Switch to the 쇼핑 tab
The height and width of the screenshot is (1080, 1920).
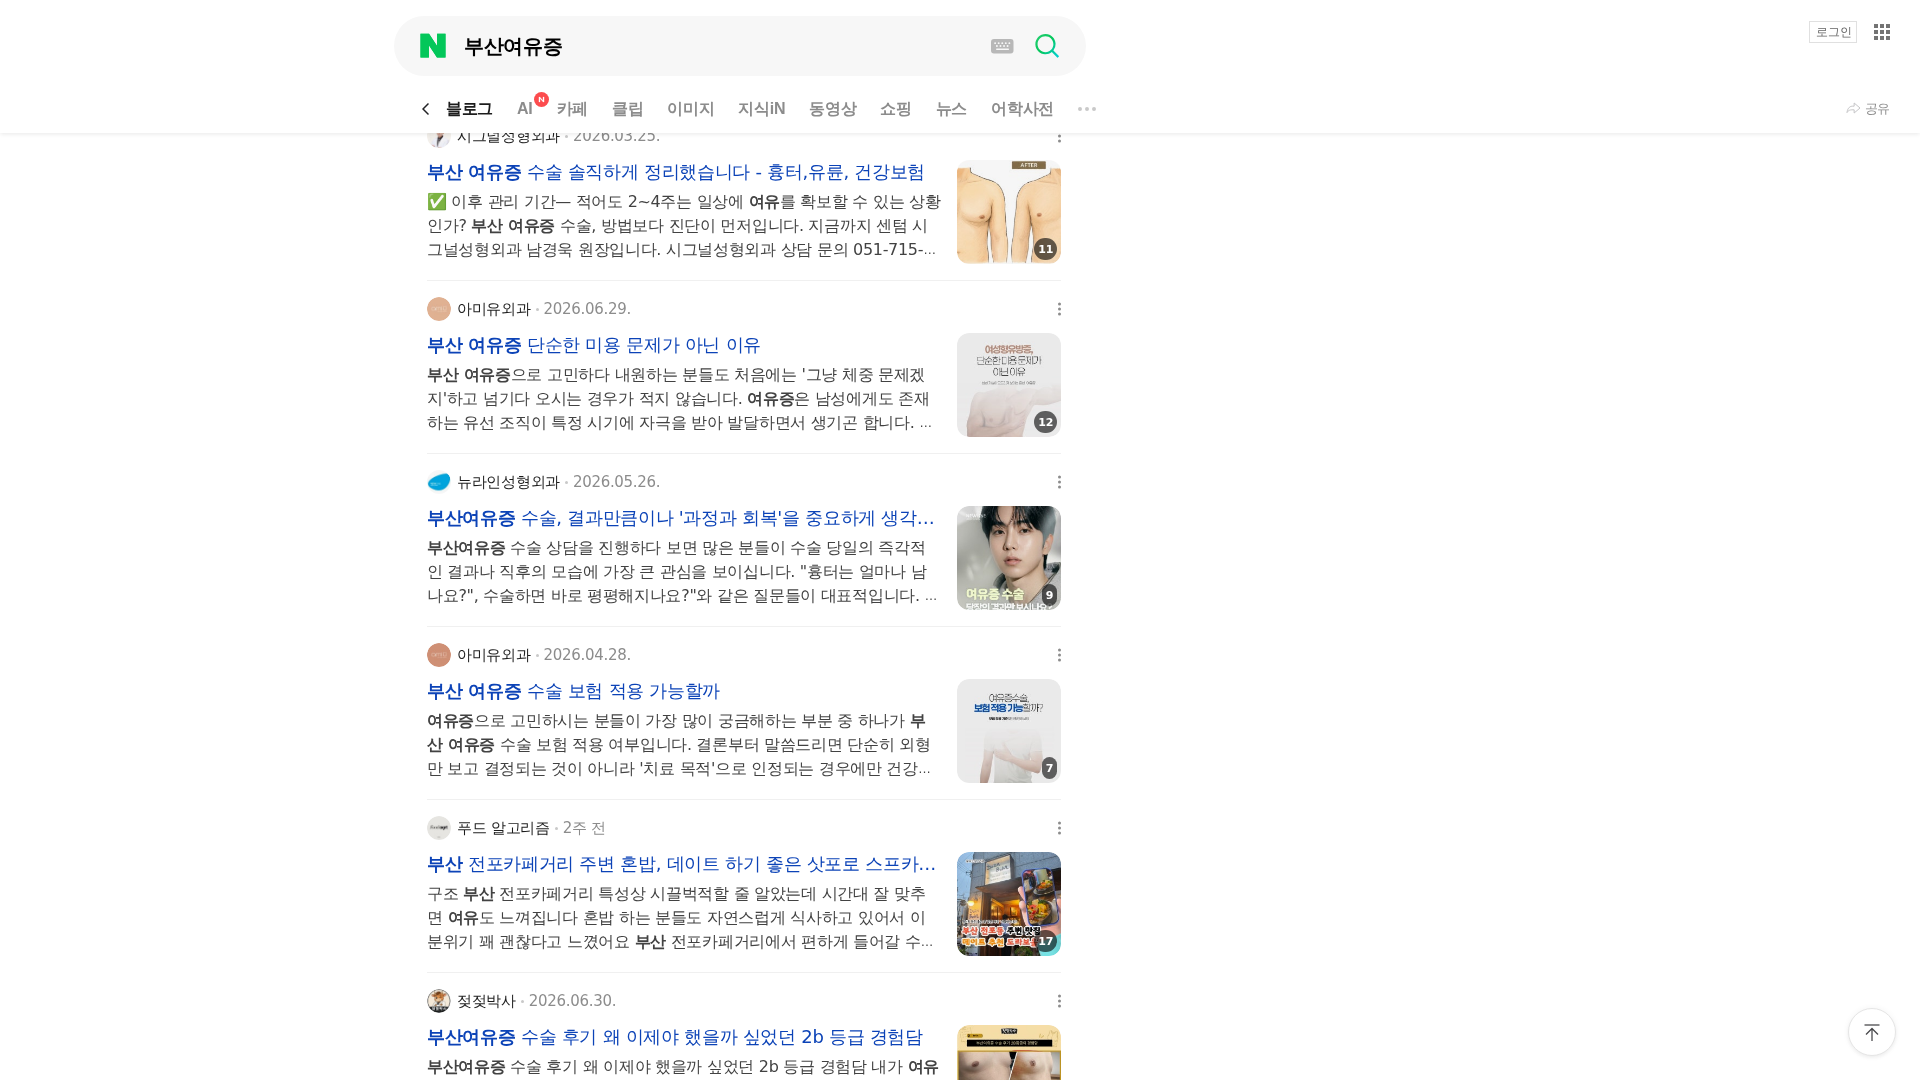(x=896, y=109)
